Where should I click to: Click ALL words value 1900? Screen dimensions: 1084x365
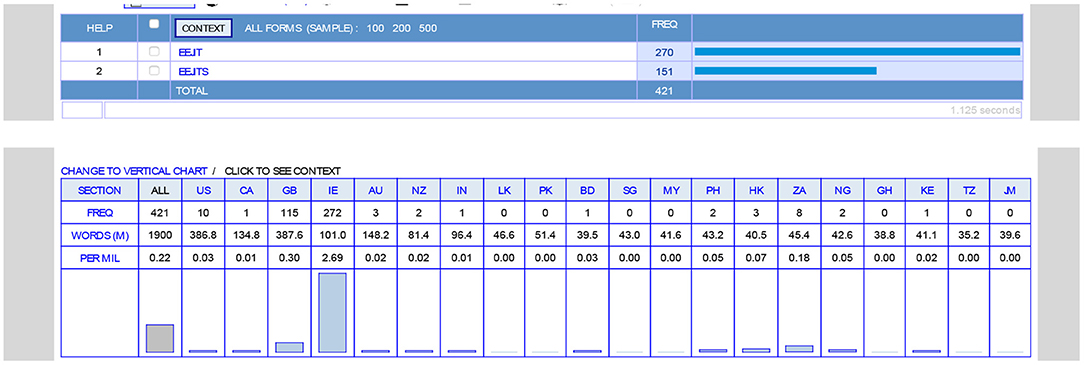pos(160,235)
